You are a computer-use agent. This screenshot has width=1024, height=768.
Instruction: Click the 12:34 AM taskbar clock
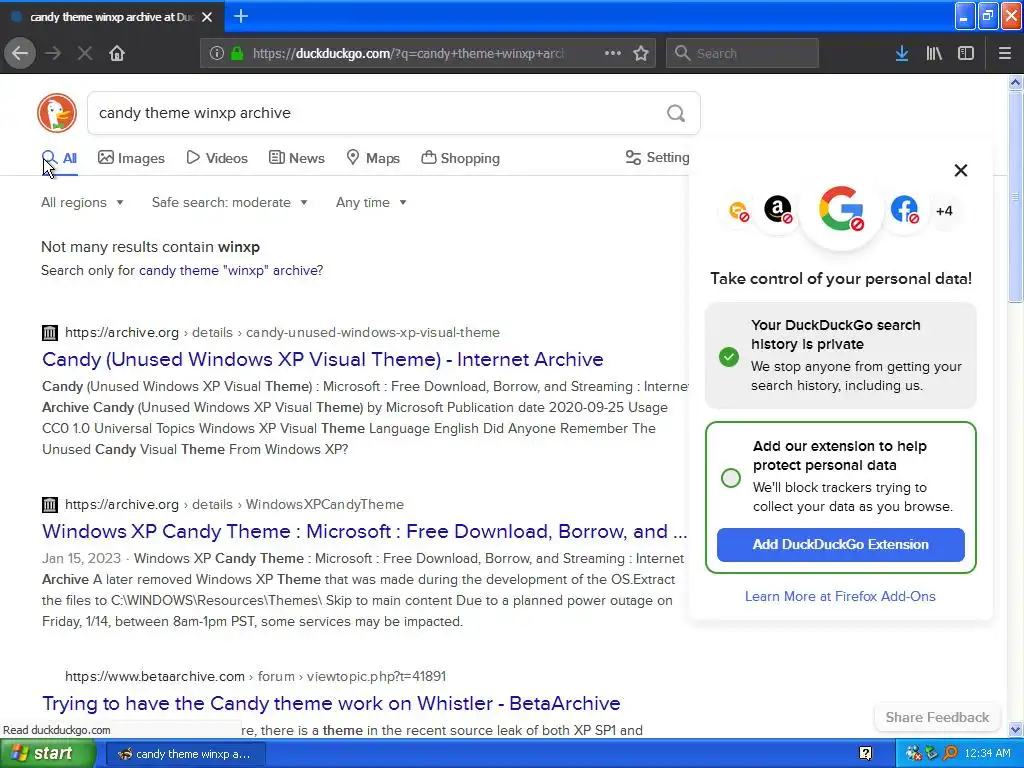[987, 754]
